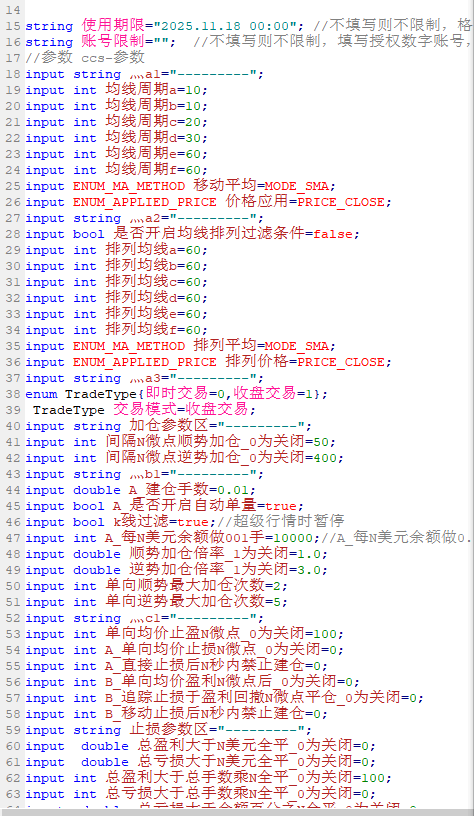Click the name 移动平均 on line 25
This screenshot has height=816, width=476.
point(225,185)
